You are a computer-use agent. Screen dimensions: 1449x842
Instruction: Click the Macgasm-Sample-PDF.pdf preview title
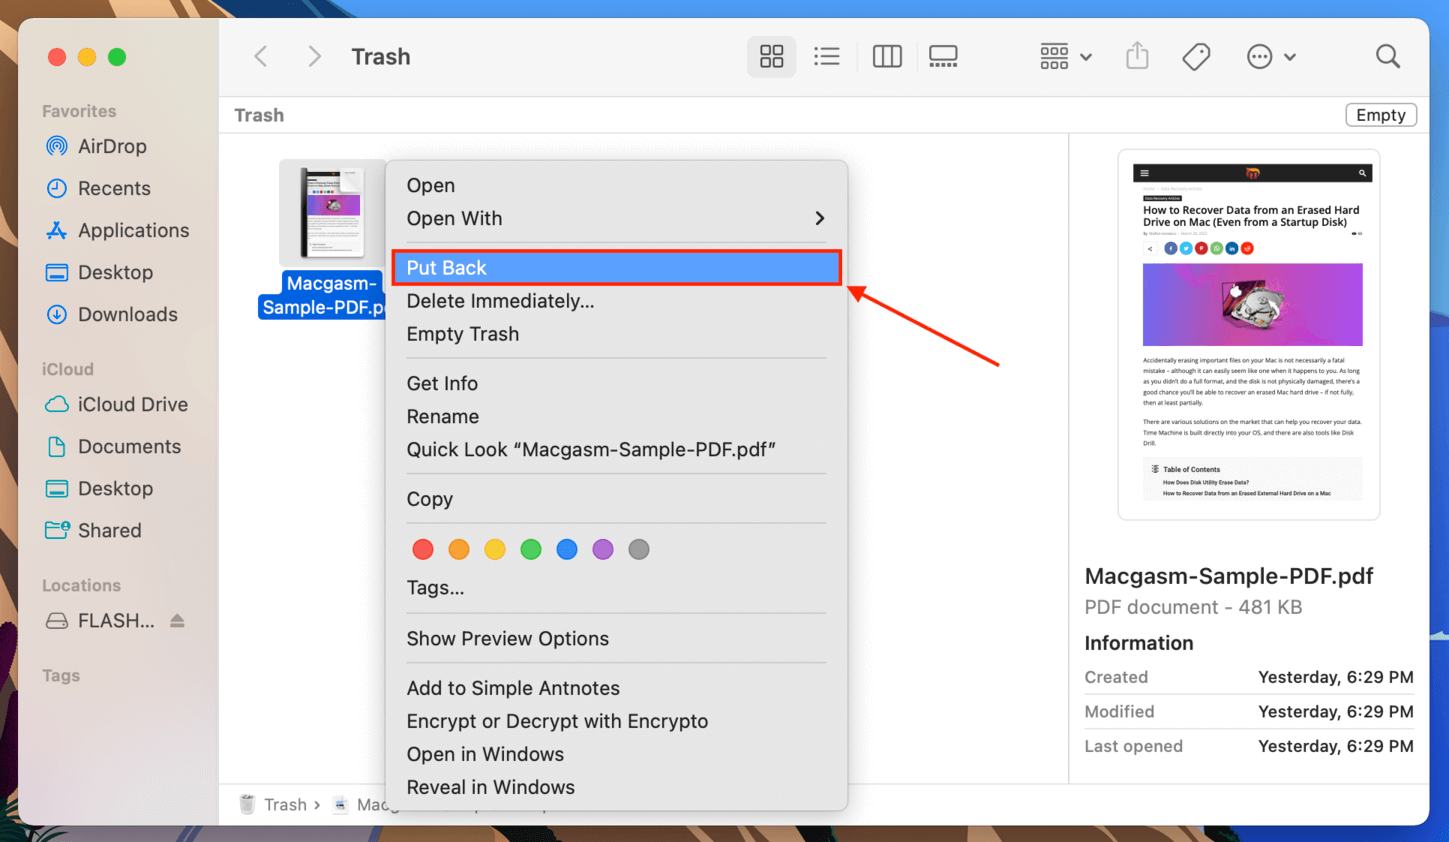pos(1229,576)
